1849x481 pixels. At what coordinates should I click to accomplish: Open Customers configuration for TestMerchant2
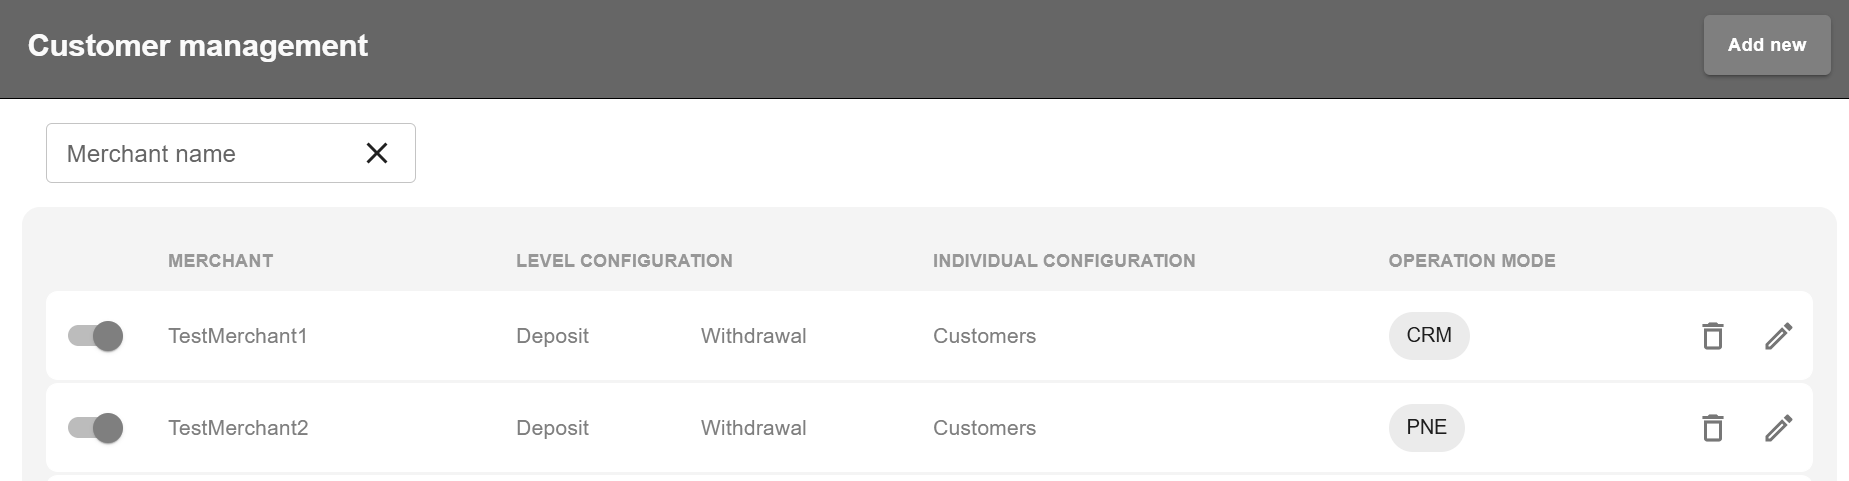(984, 428)
